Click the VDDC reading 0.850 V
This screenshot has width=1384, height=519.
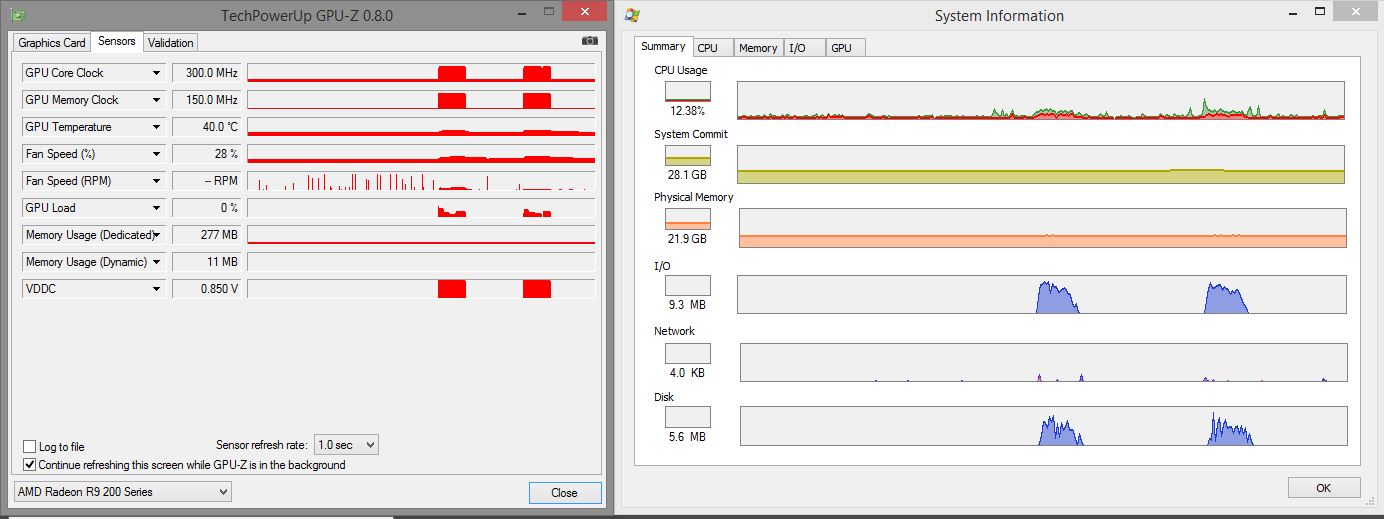pos(207,289)
